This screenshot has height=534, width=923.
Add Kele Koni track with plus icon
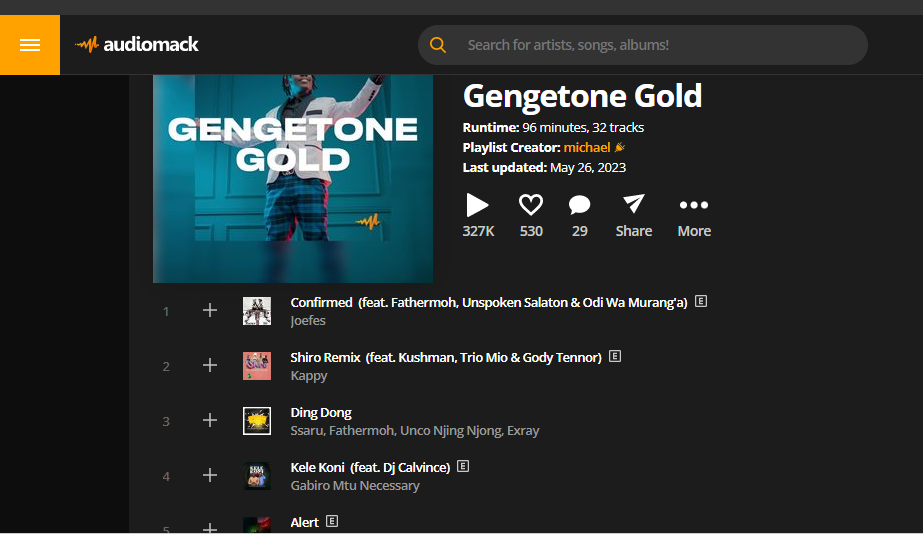click(x=210, y=475)
